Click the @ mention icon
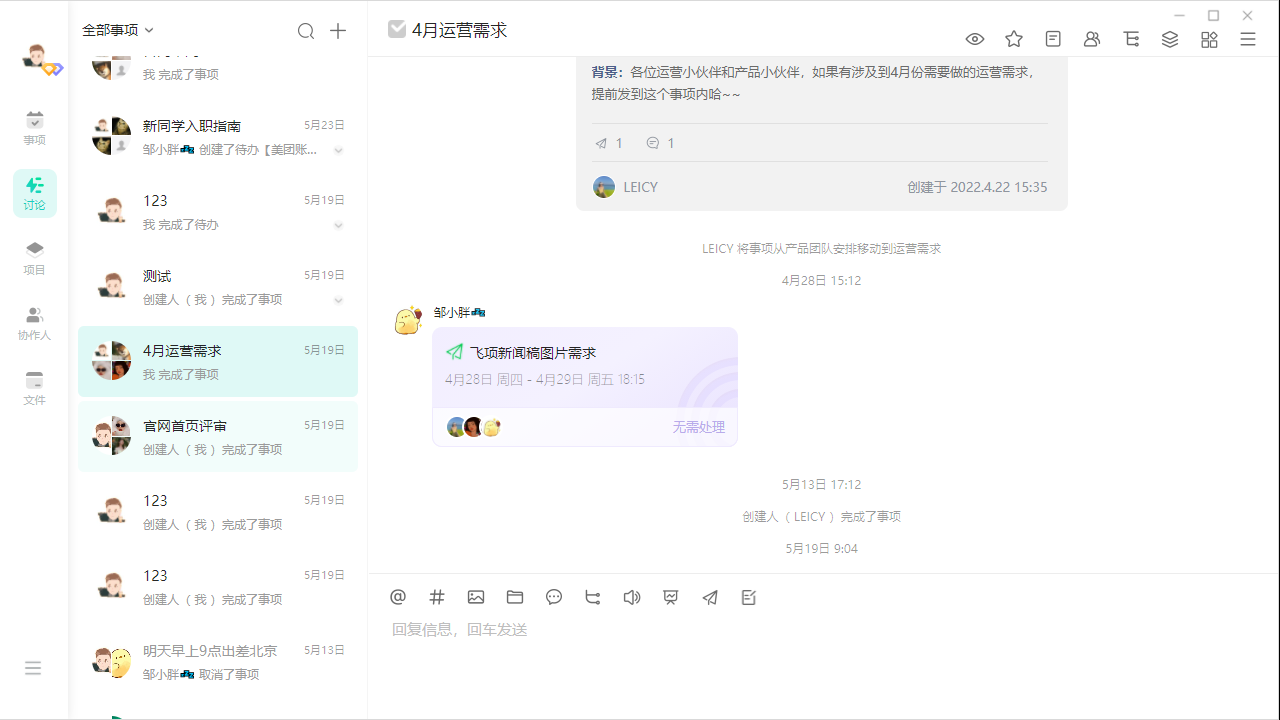Screen dimensions: 1280x720 click(398, 597)
